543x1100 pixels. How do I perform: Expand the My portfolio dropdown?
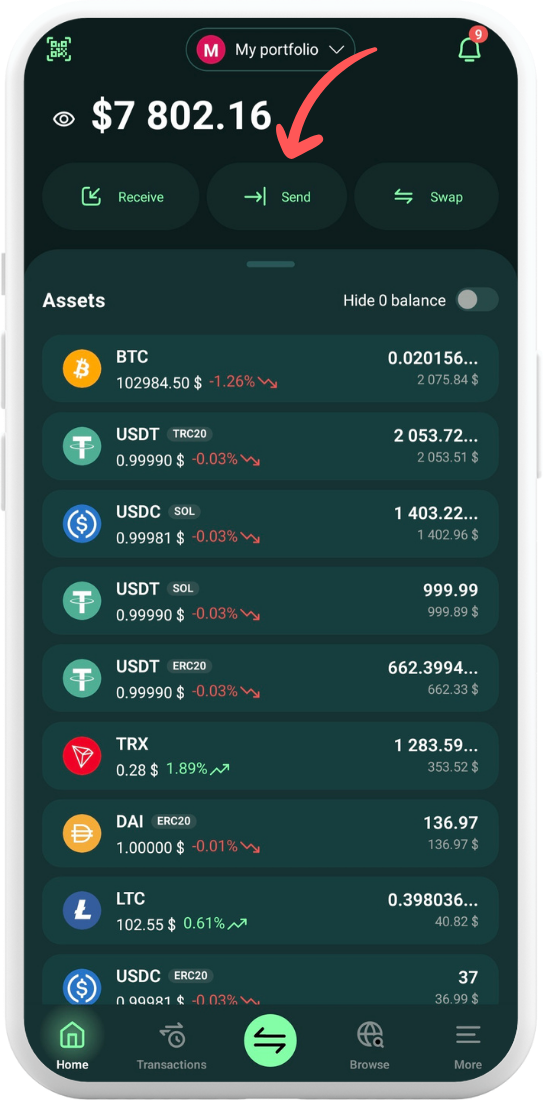point(270,50)
